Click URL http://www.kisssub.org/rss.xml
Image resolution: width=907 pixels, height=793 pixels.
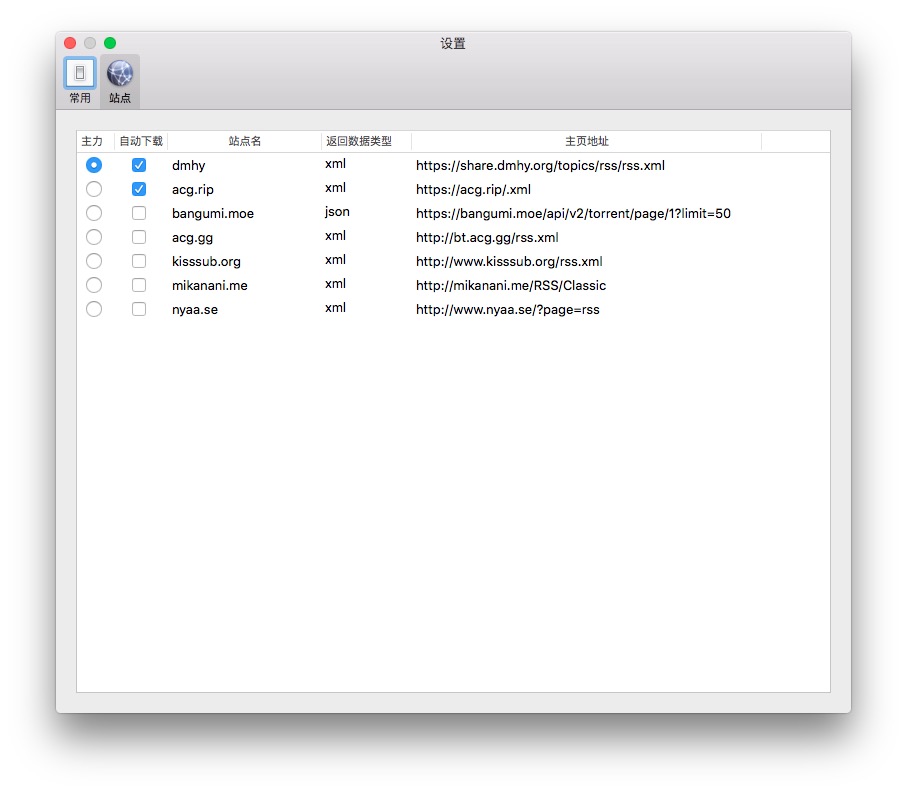click(509, 262)
